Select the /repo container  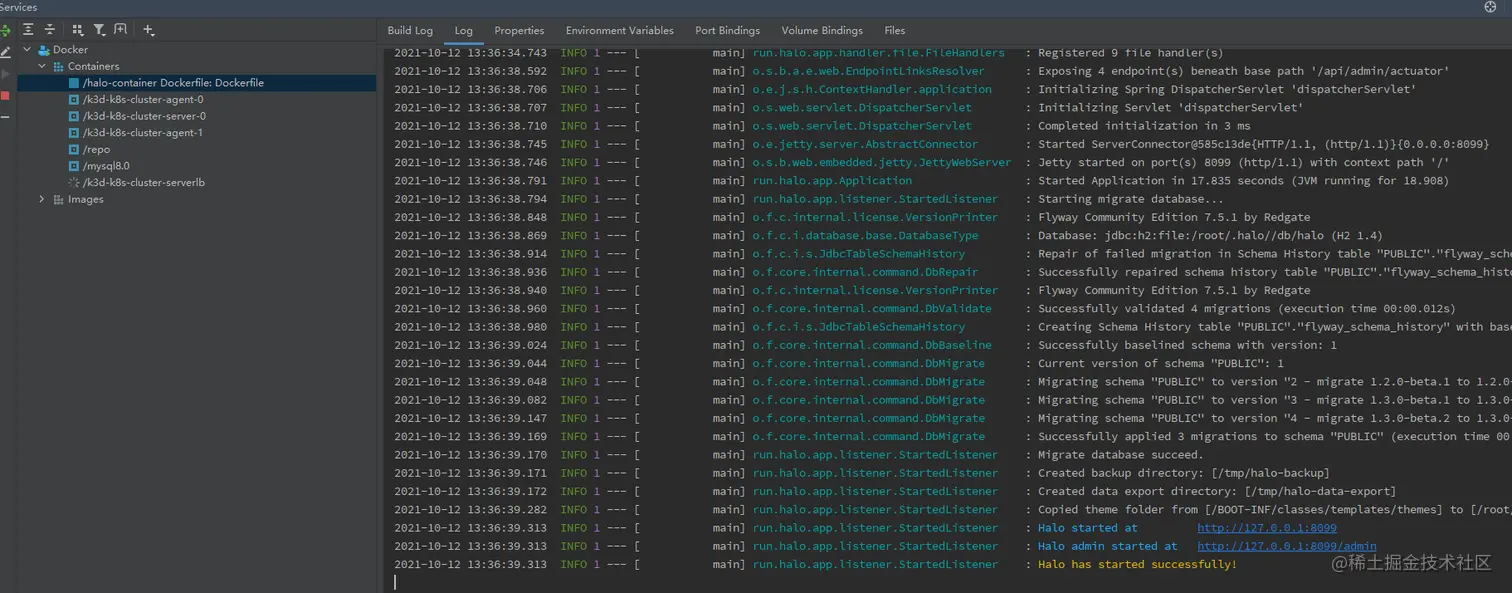click(96, 150)
